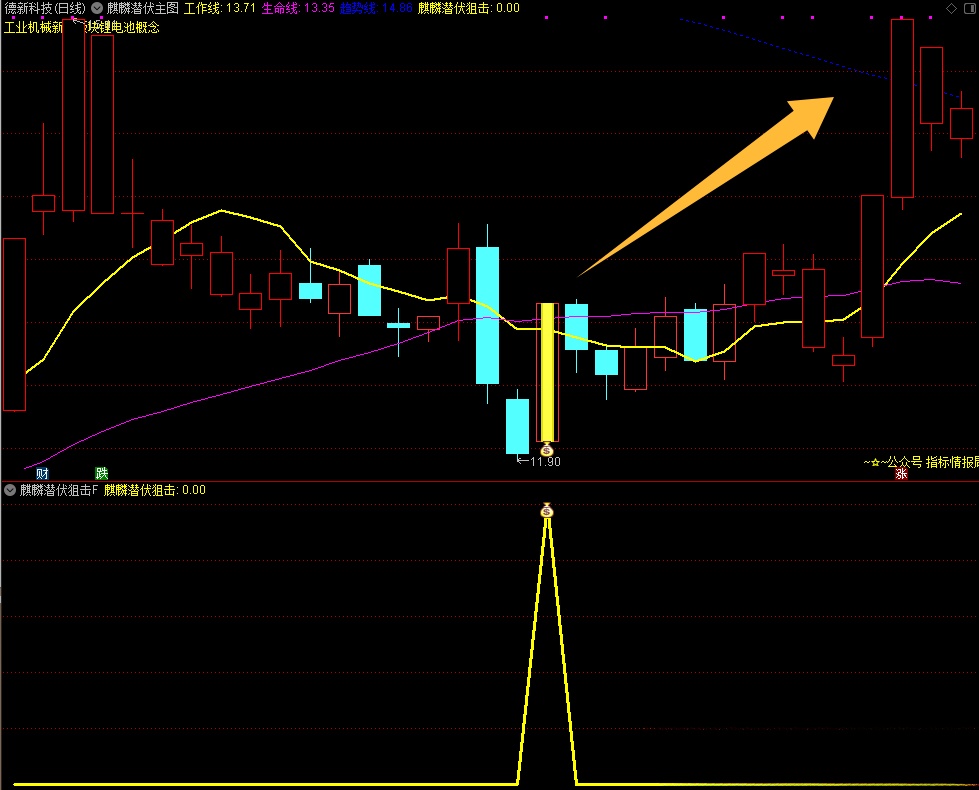Expand the 麒麟潜伏狙击F sub-chart dropdown arrow
The image size is (979, 790).
tap(10, 490)
